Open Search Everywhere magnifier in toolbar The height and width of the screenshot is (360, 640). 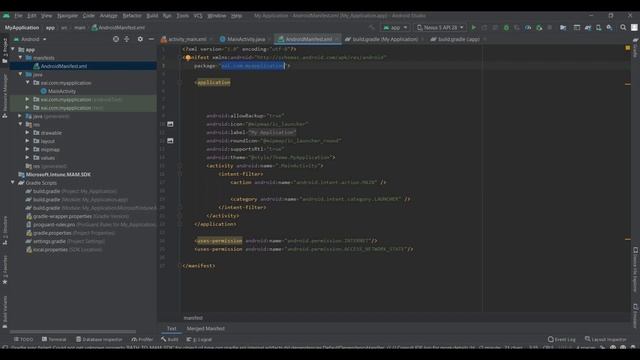click(x=623, y=28)
